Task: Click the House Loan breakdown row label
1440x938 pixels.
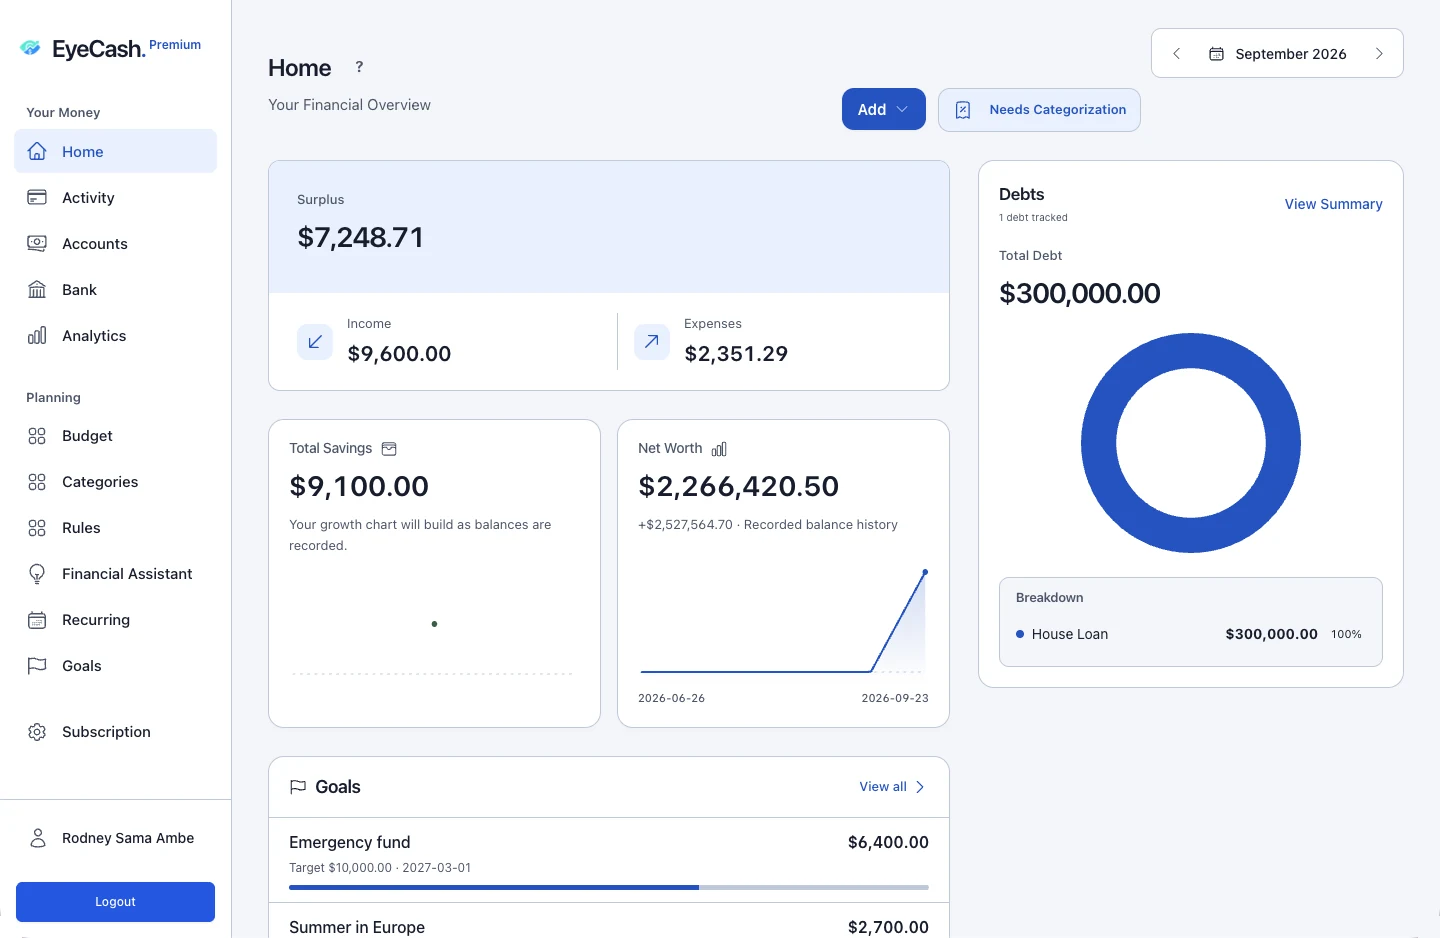Action: [x=1070, y=634]
